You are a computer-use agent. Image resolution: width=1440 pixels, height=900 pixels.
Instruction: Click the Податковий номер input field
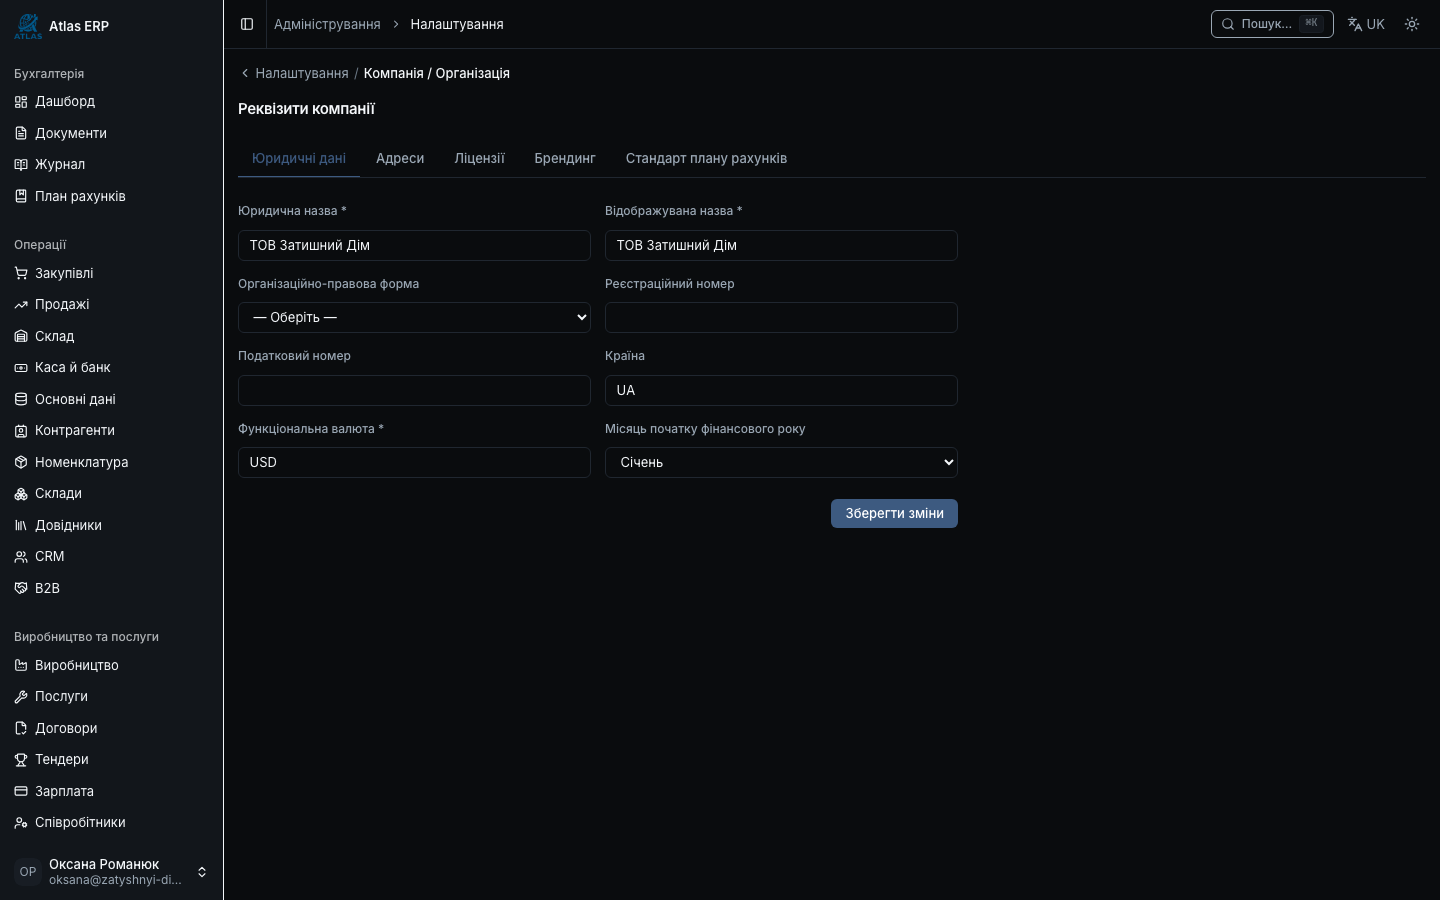coord(414,390)
